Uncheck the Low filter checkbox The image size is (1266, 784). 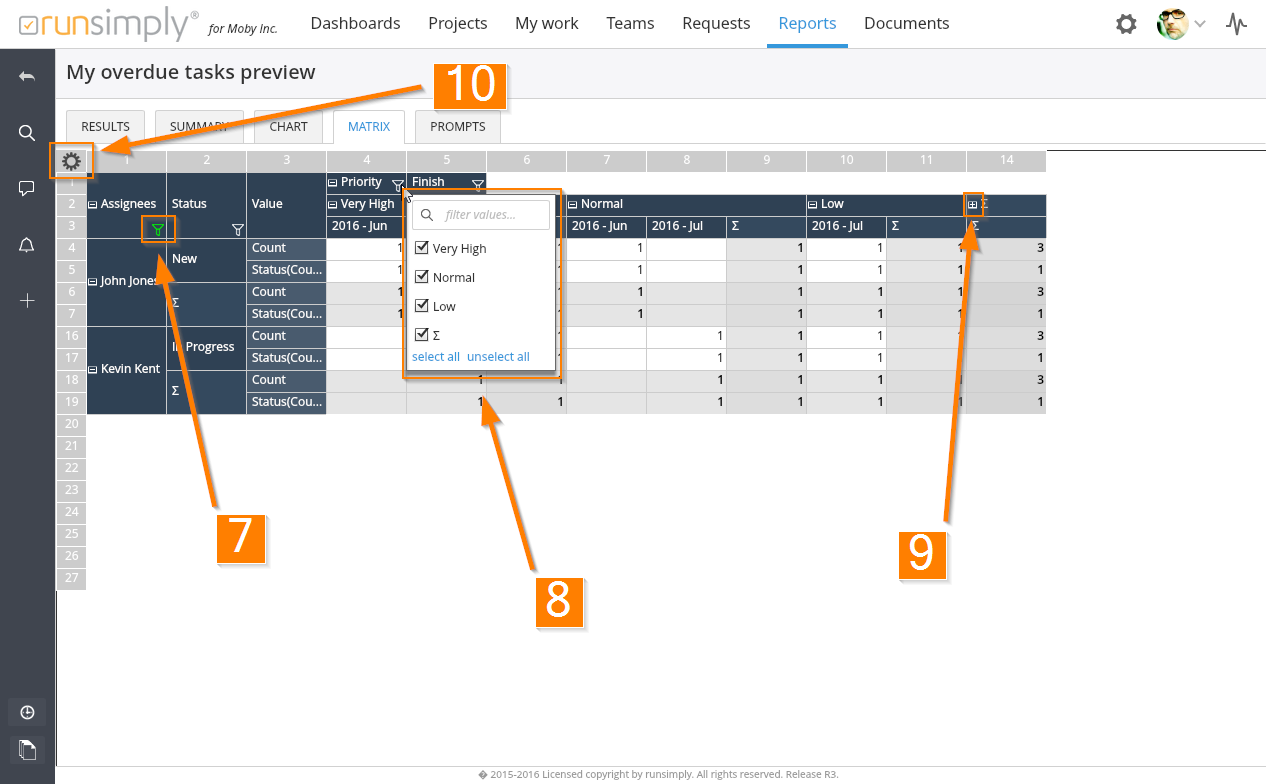click(422, 306)
